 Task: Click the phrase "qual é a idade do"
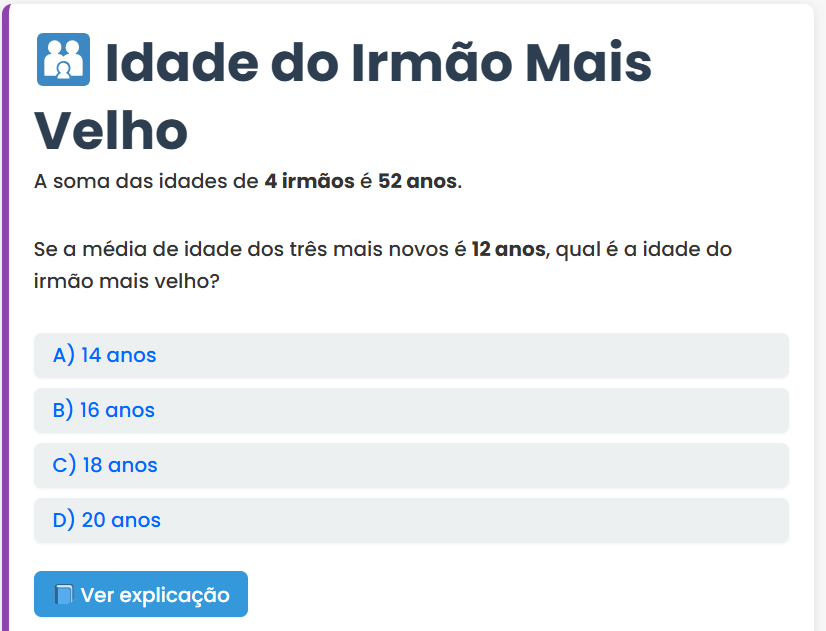tap(643, 249)
